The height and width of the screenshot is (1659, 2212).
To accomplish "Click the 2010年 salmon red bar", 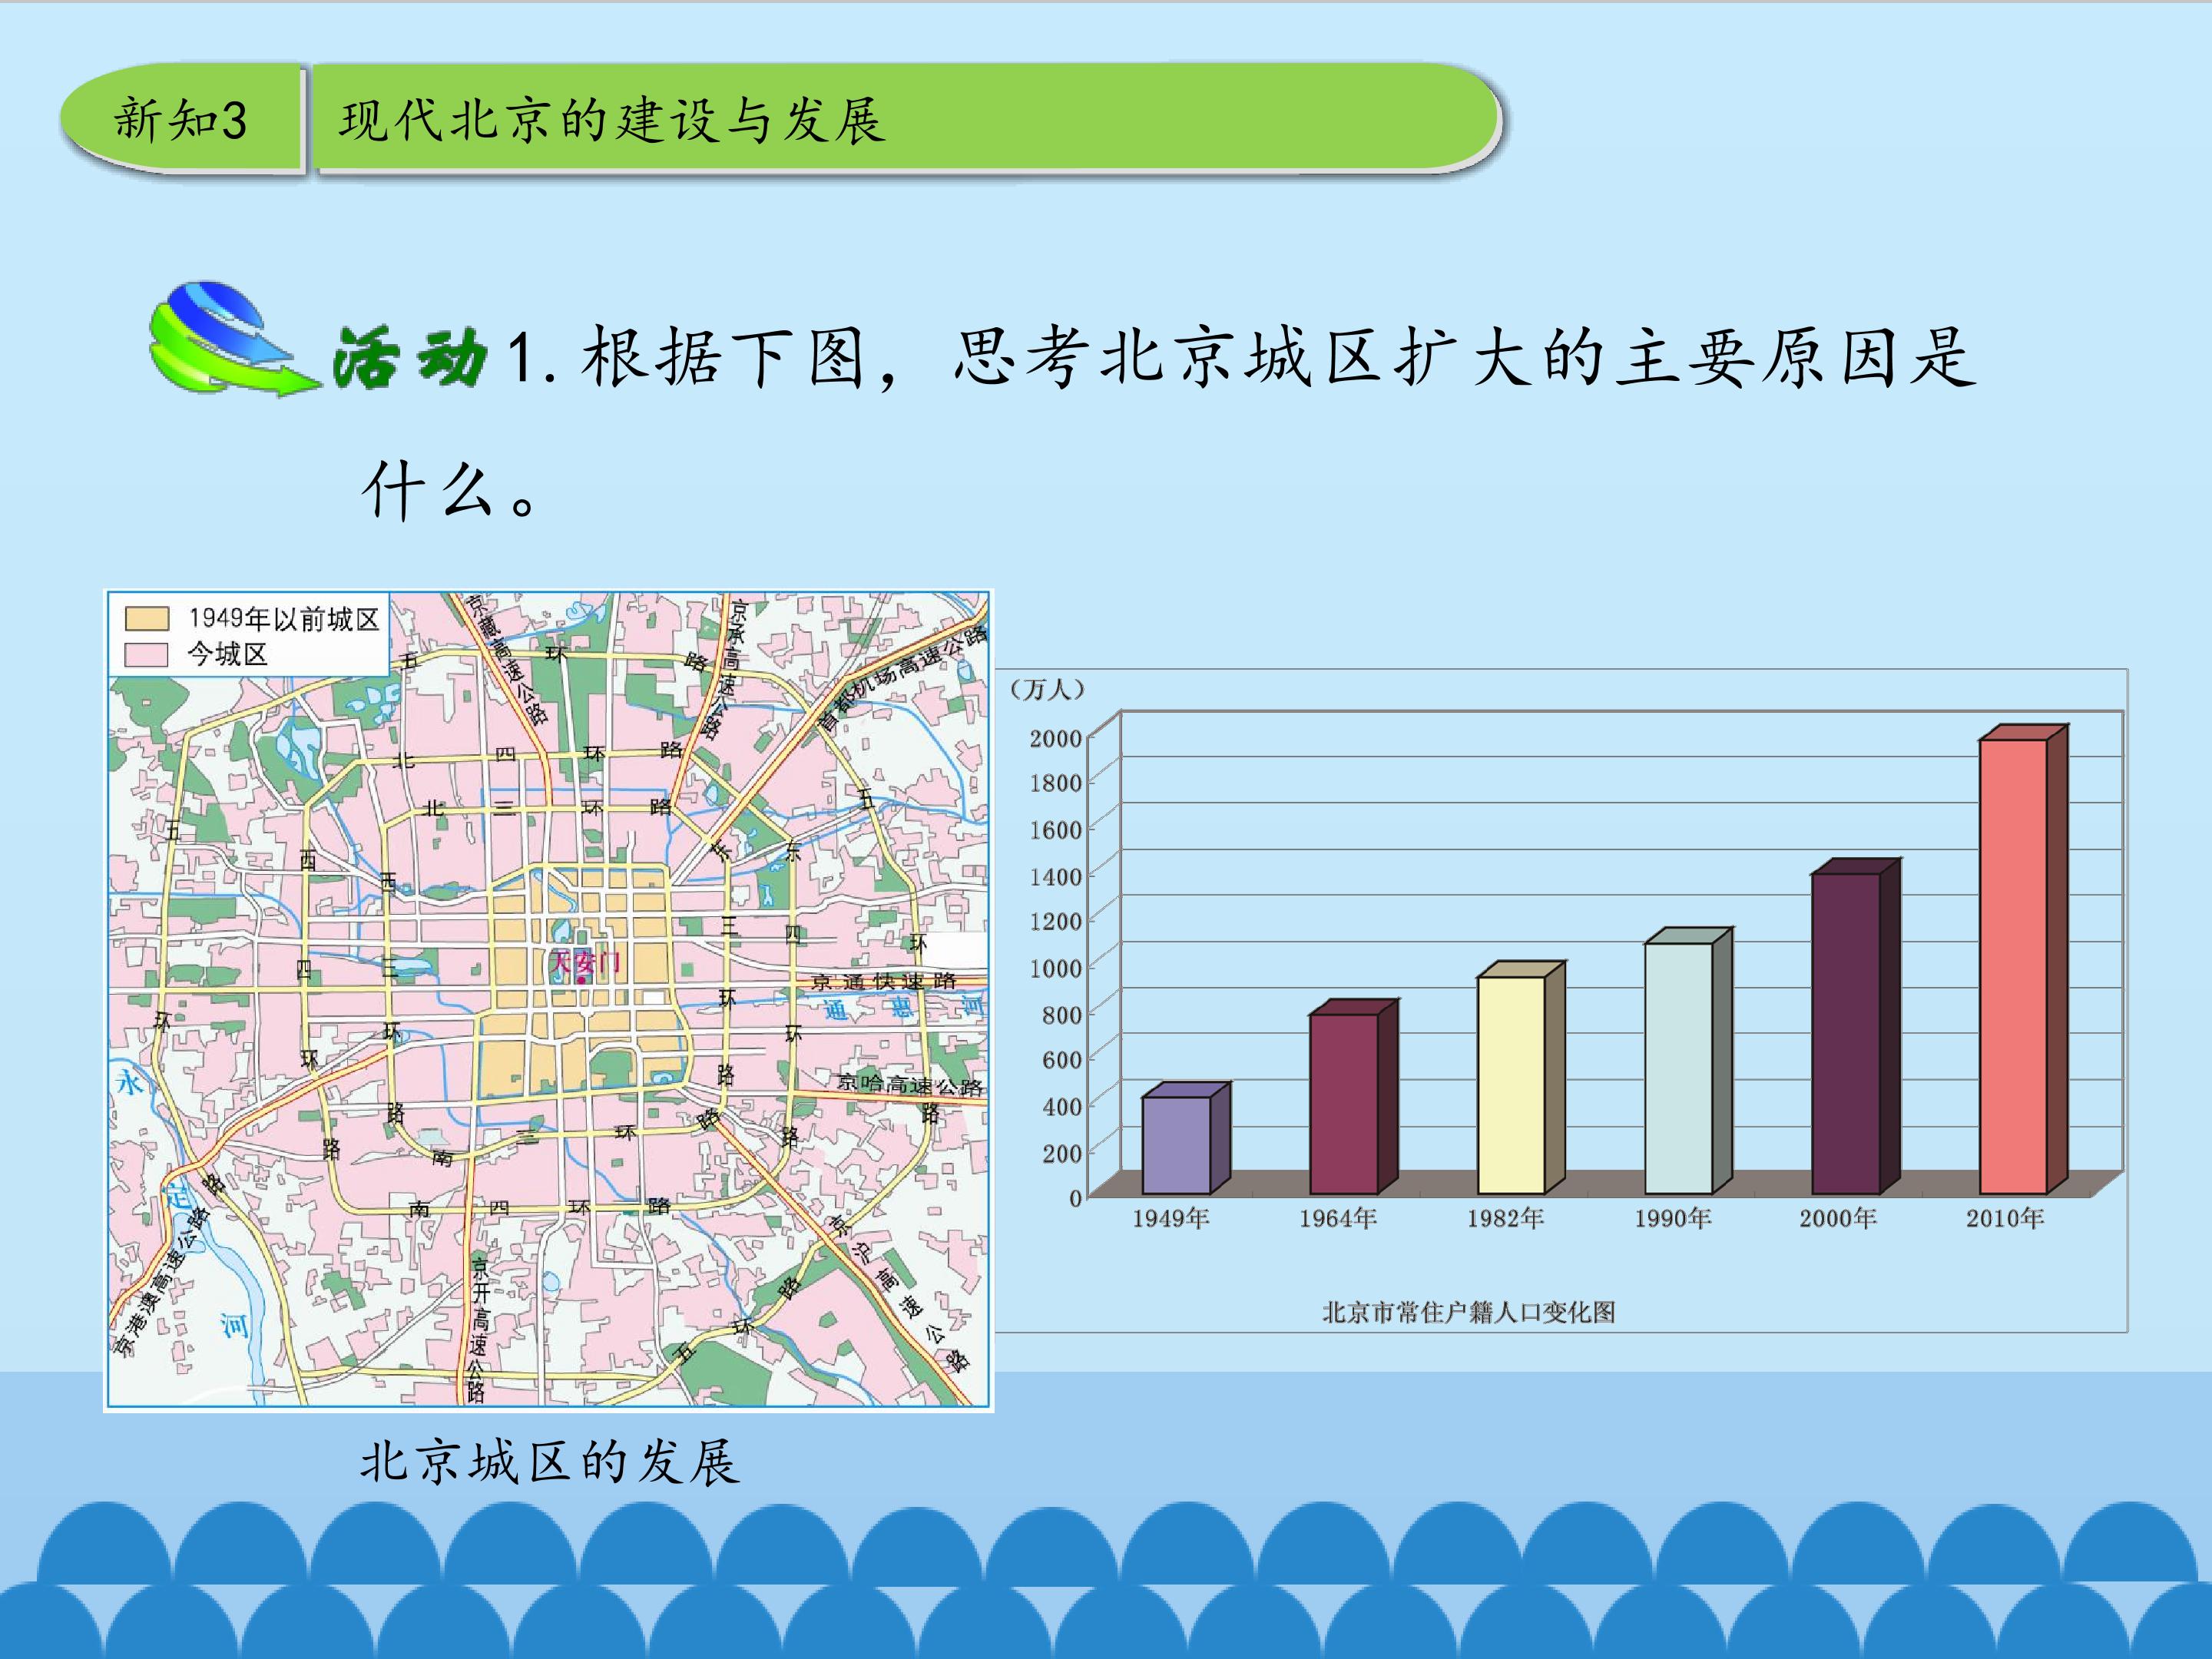I will (2012, 966).
